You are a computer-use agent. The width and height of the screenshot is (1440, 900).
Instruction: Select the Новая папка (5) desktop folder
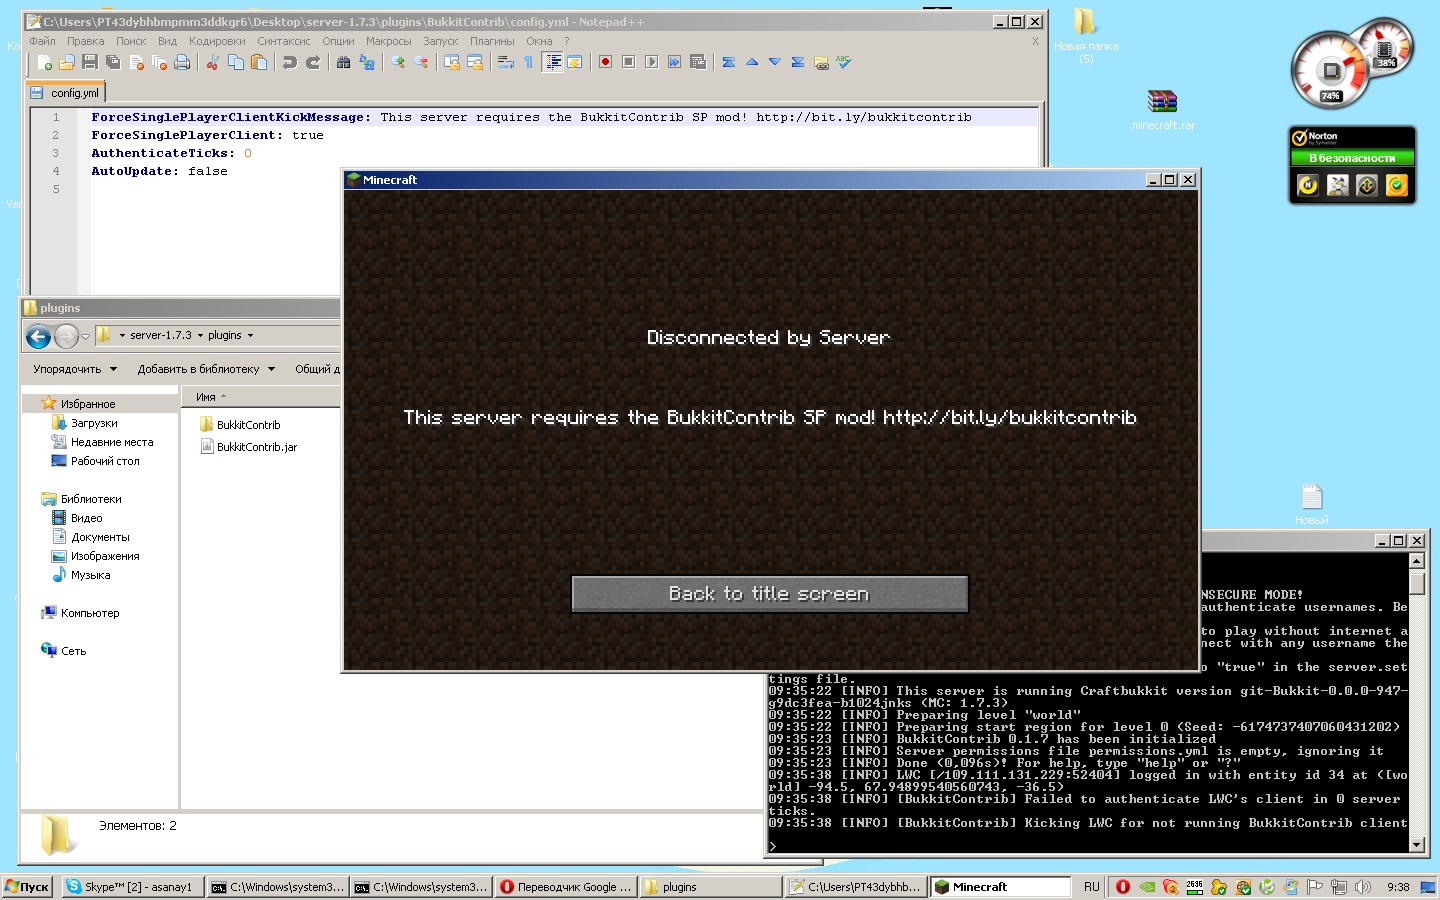1086,36
